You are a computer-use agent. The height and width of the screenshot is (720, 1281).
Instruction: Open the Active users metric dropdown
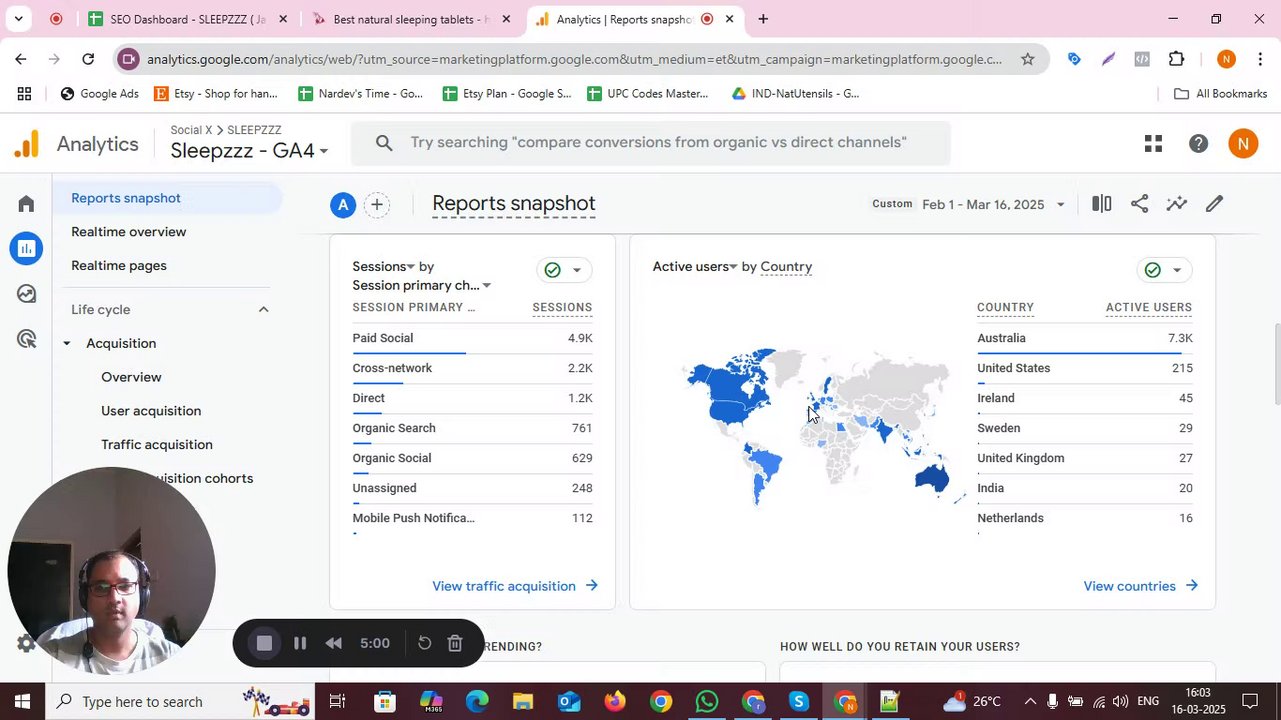pos(695,267)
